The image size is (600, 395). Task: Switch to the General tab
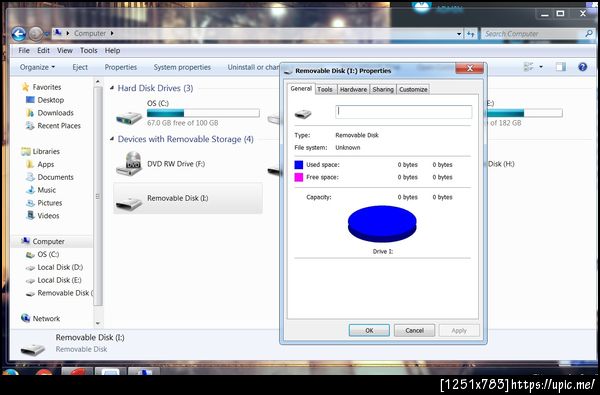pos(301,88)
